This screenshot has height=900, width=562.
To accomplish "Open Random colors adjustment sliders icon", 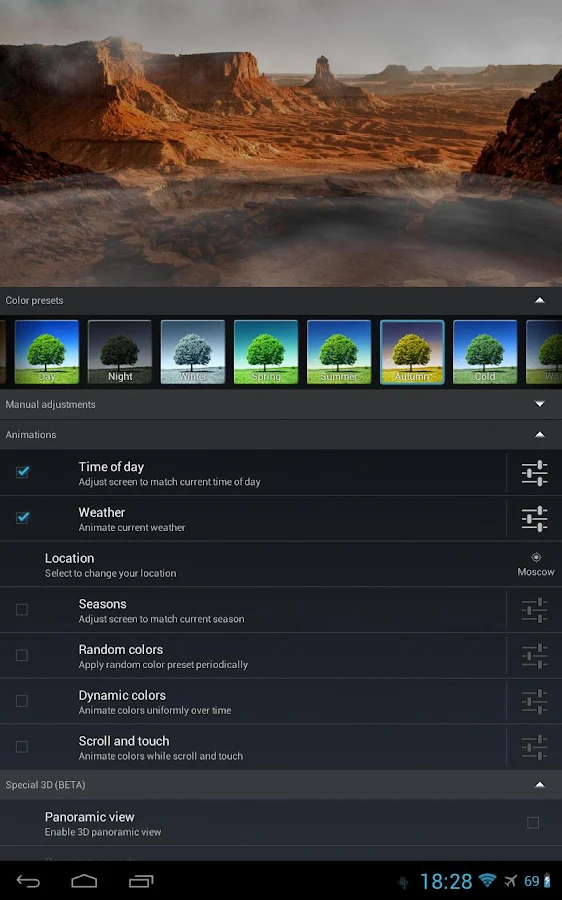I will [x=534, y=656].
